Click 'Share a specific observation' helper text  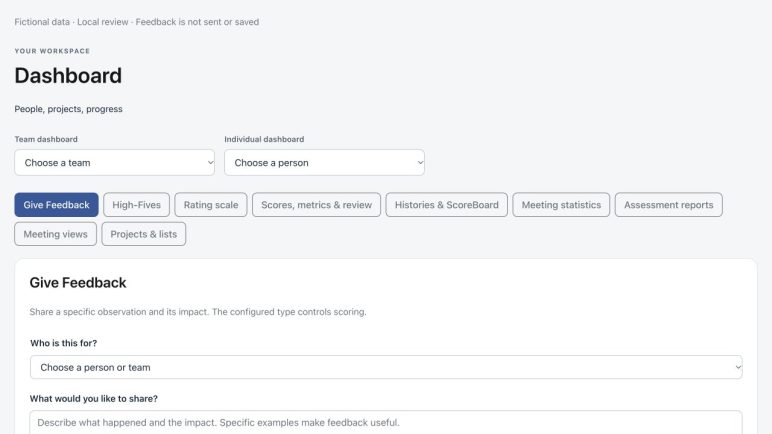(198, 312)
